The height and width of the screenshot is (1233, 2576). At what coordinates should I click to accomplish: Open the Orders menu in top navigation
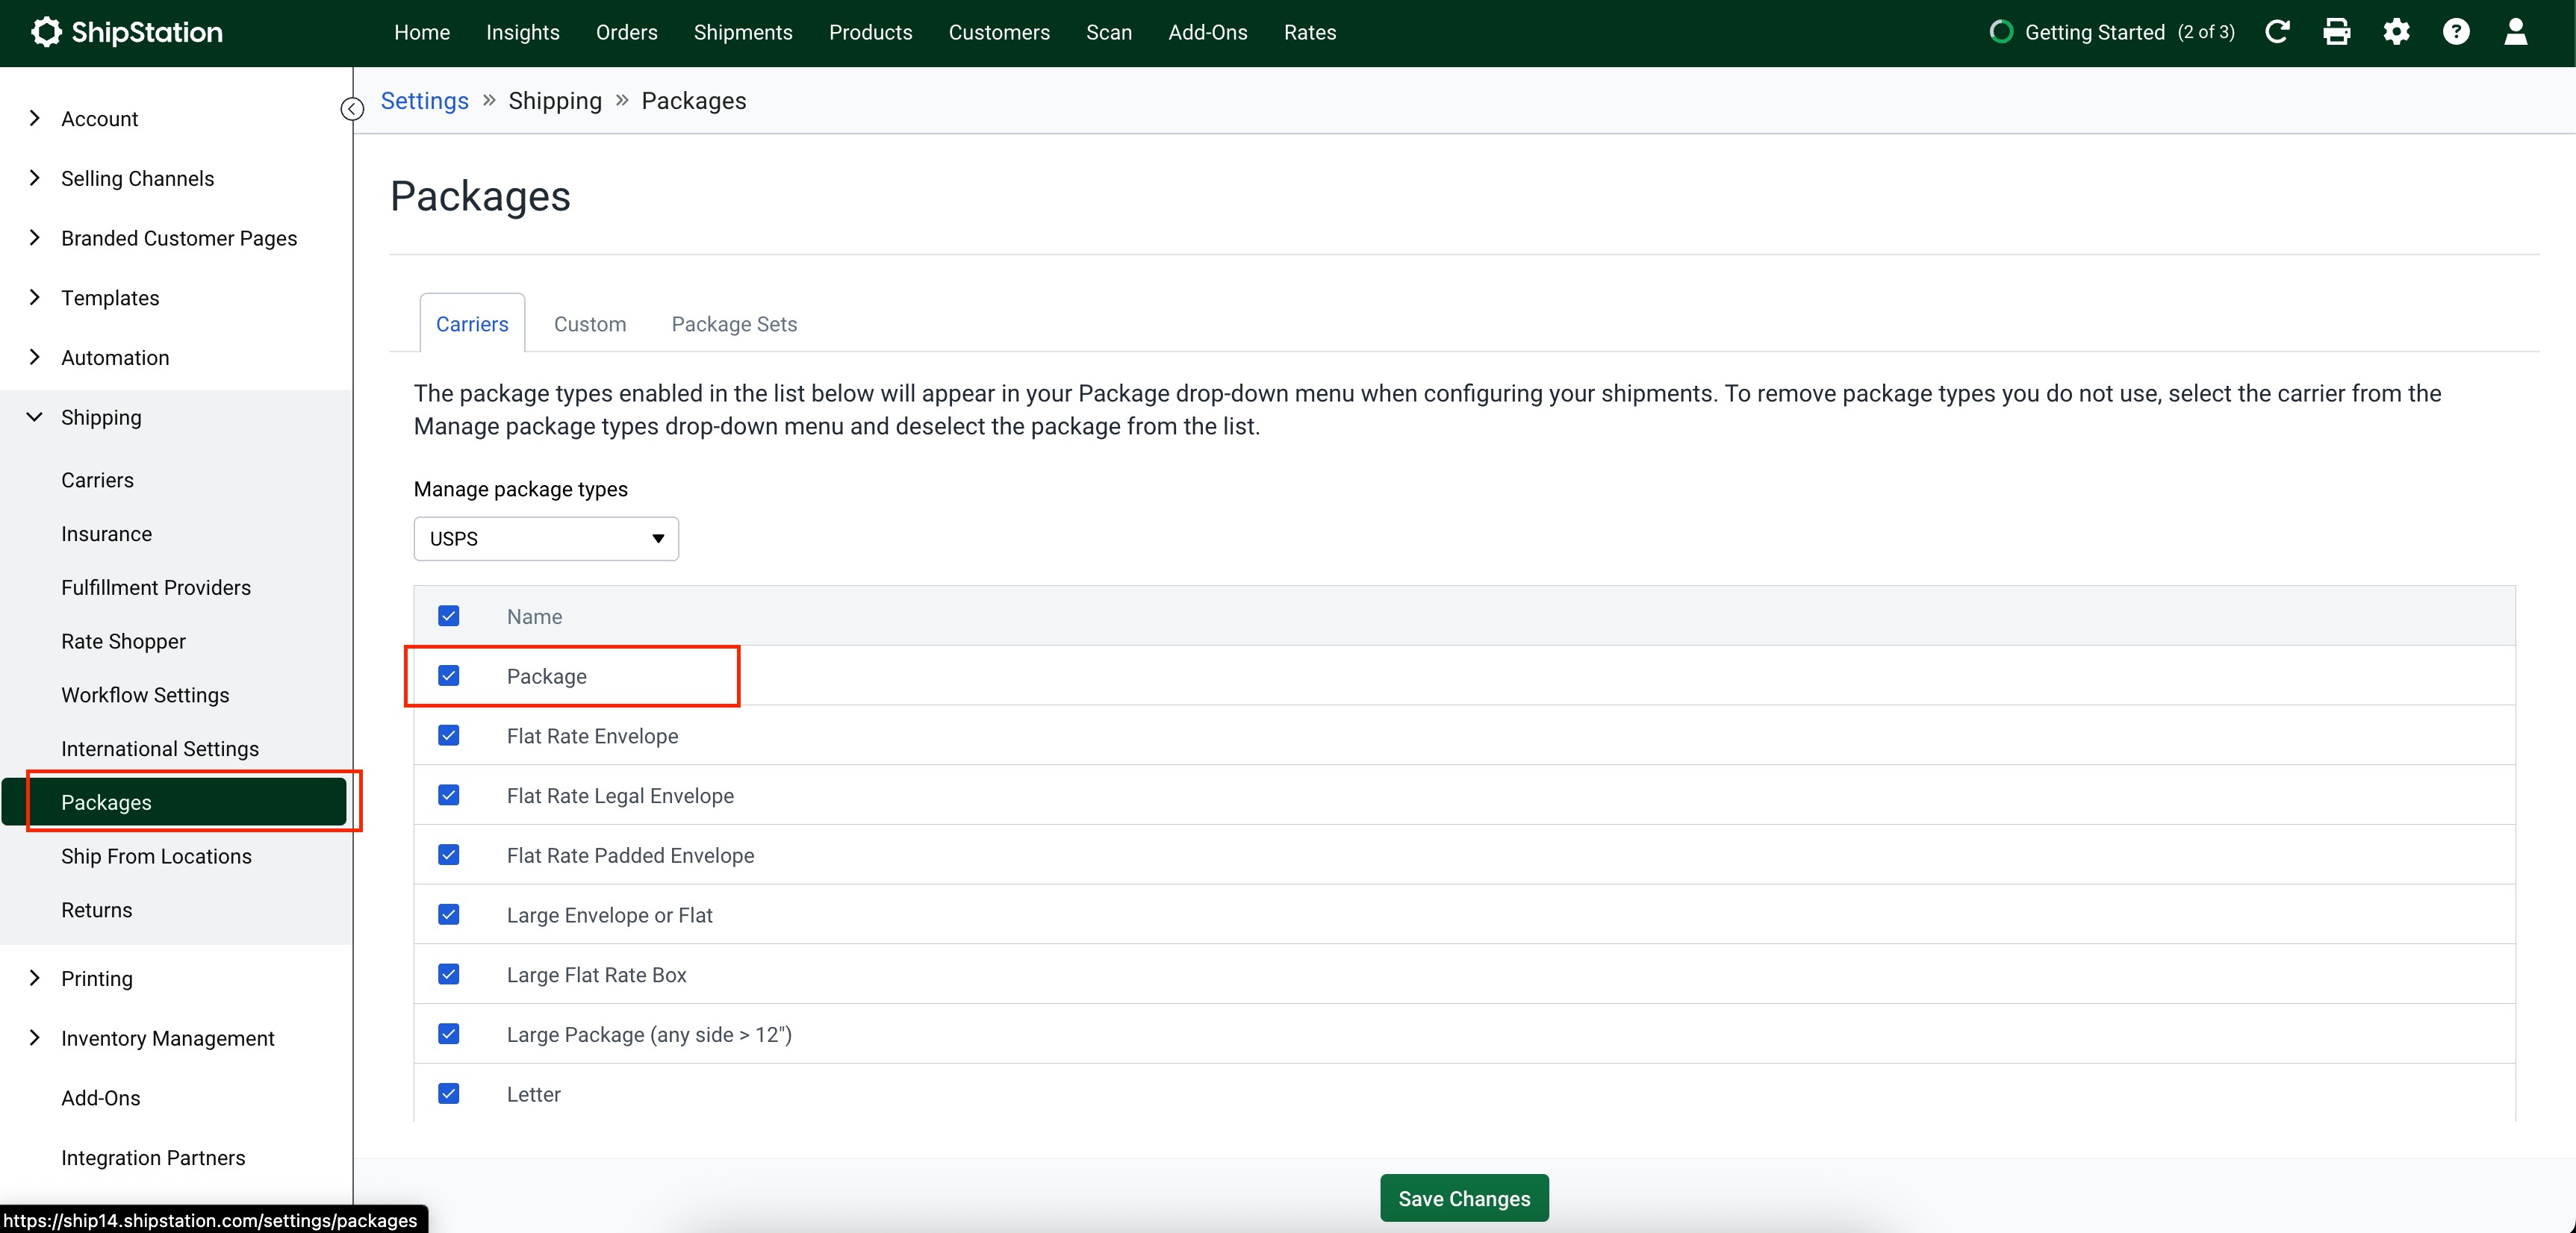(x=626, y=32)
